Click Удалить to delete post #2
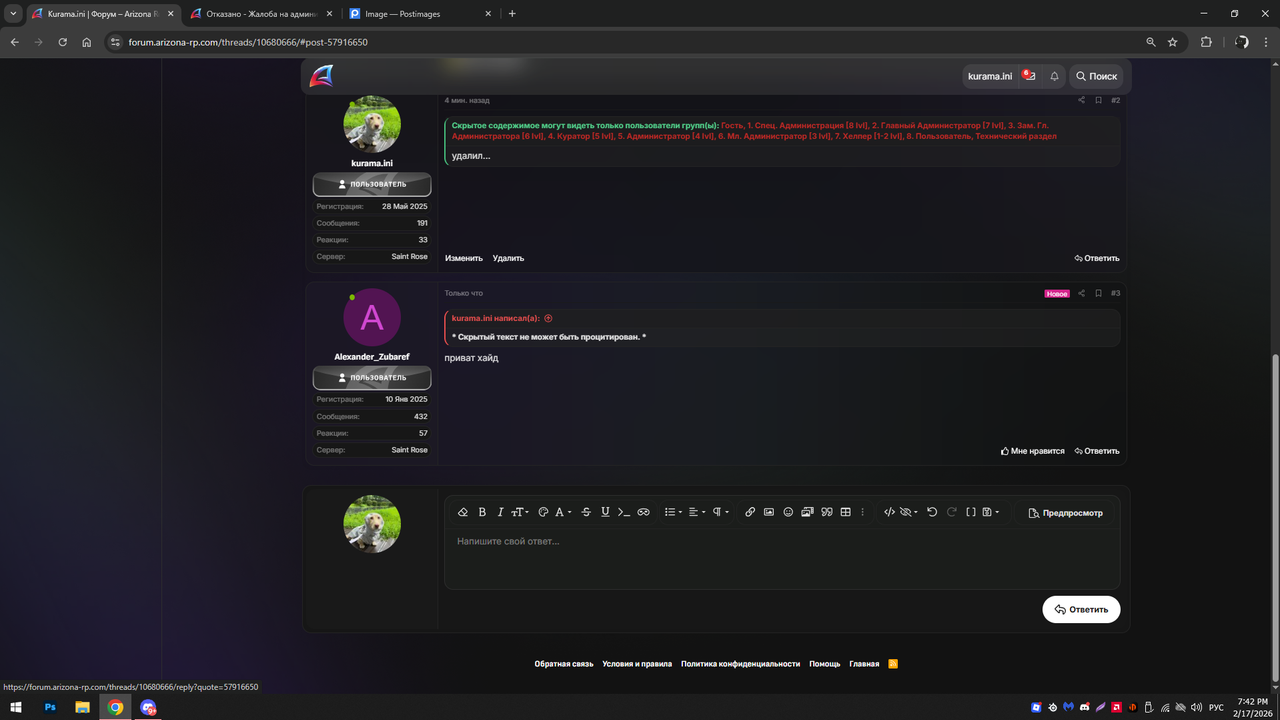Viewport: 1280px width, 720px height. pos(508,258)
